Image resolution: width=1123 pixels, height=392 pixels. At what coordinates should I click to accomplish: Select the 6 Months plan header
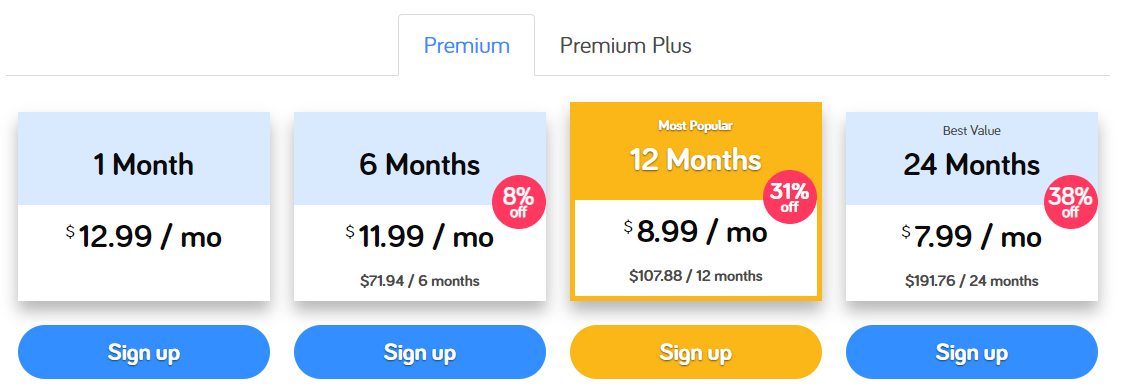tap(420, 159)
